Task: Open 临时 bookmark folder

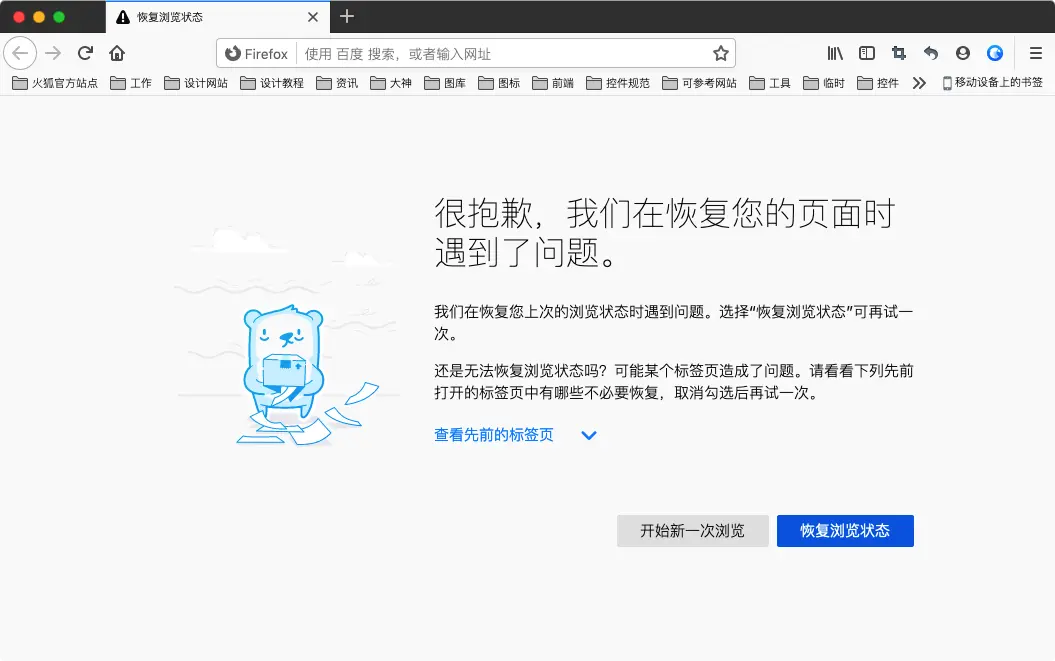Action: tap(824, 83)
